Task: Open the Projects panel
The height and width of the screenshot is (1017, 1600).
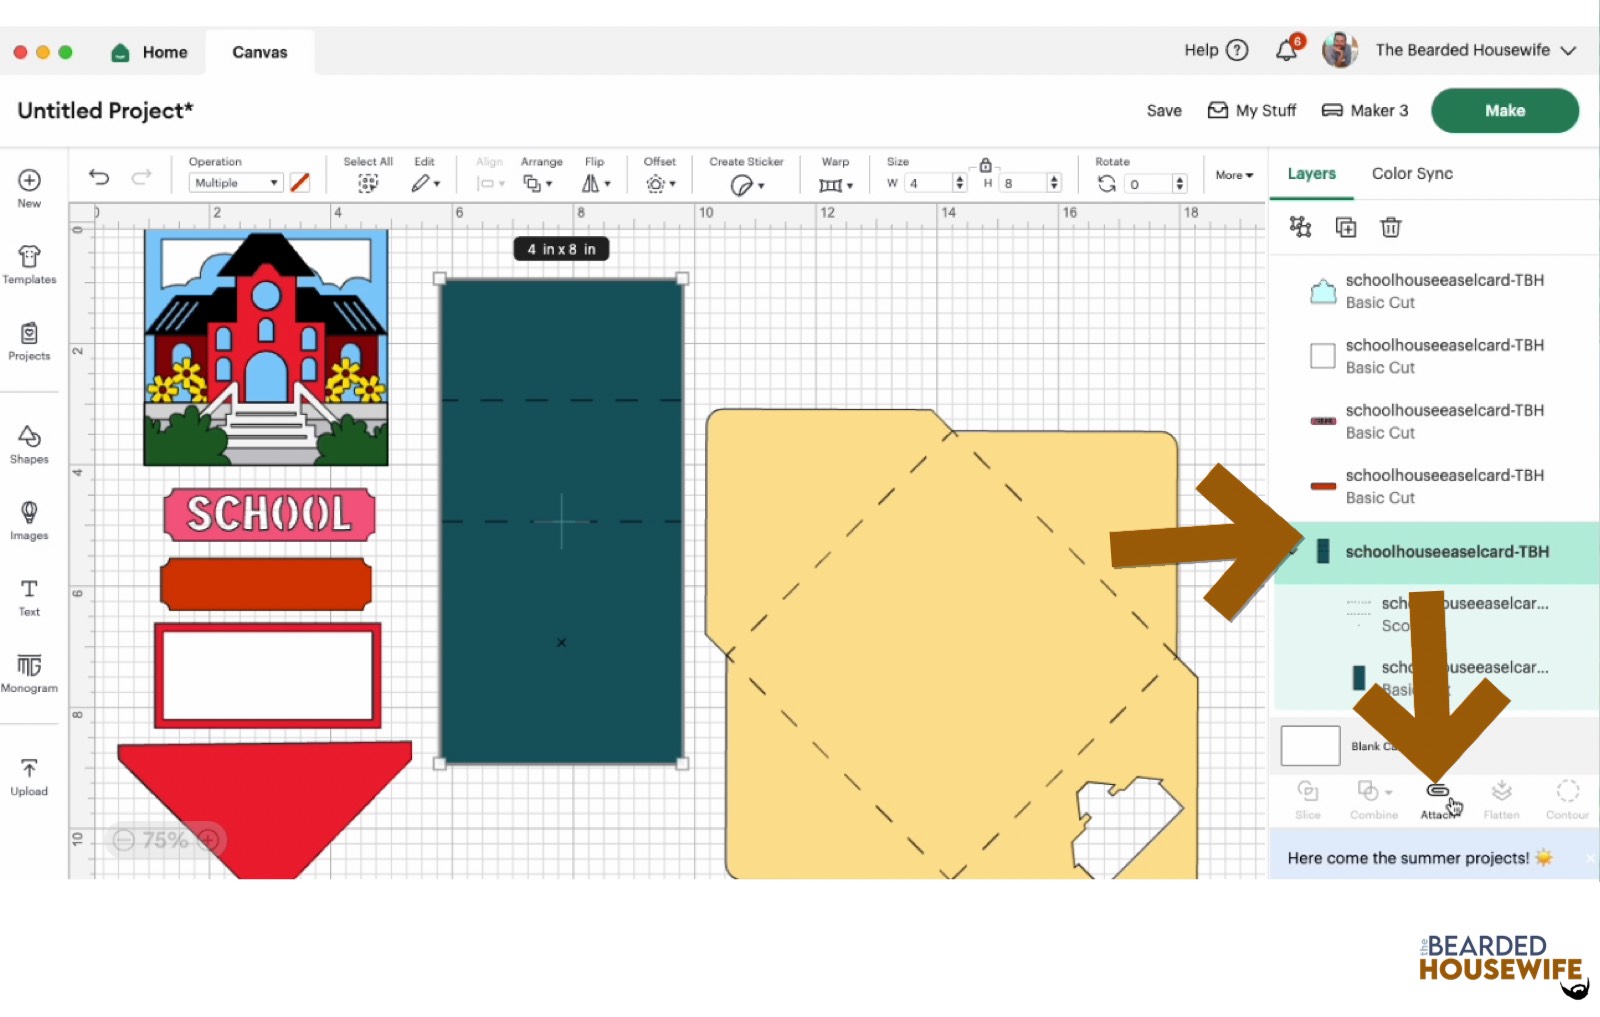Action: coord(29,341)
